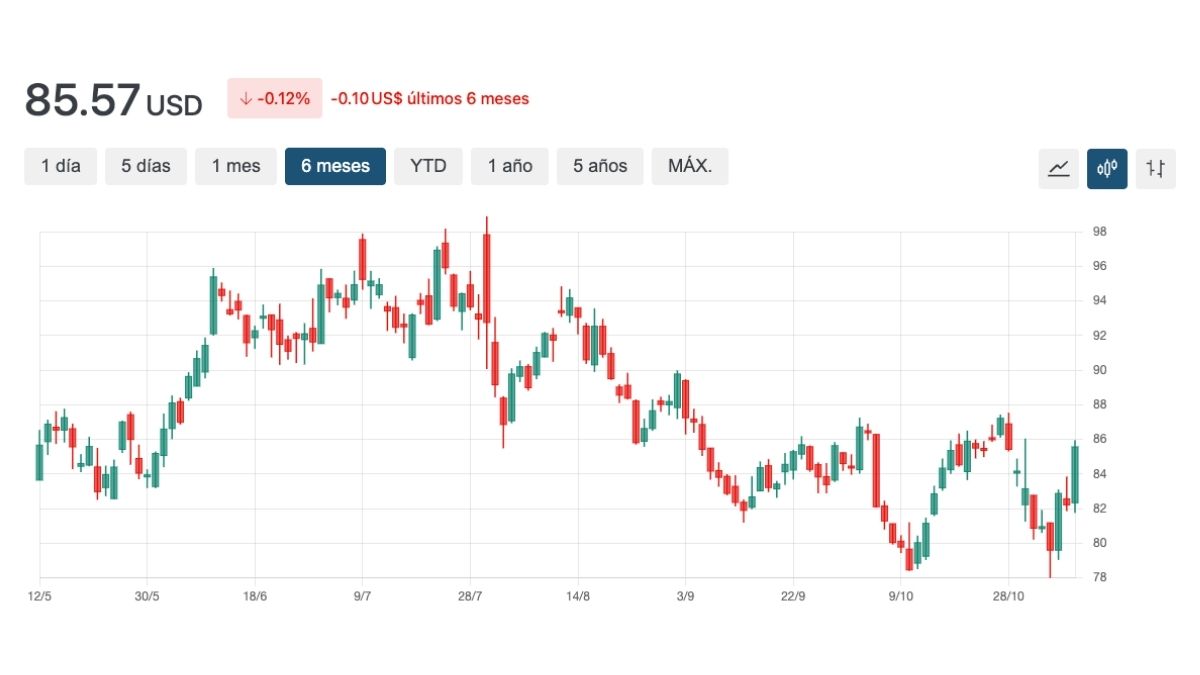Switch to line chart view

tap(1058, 168)
